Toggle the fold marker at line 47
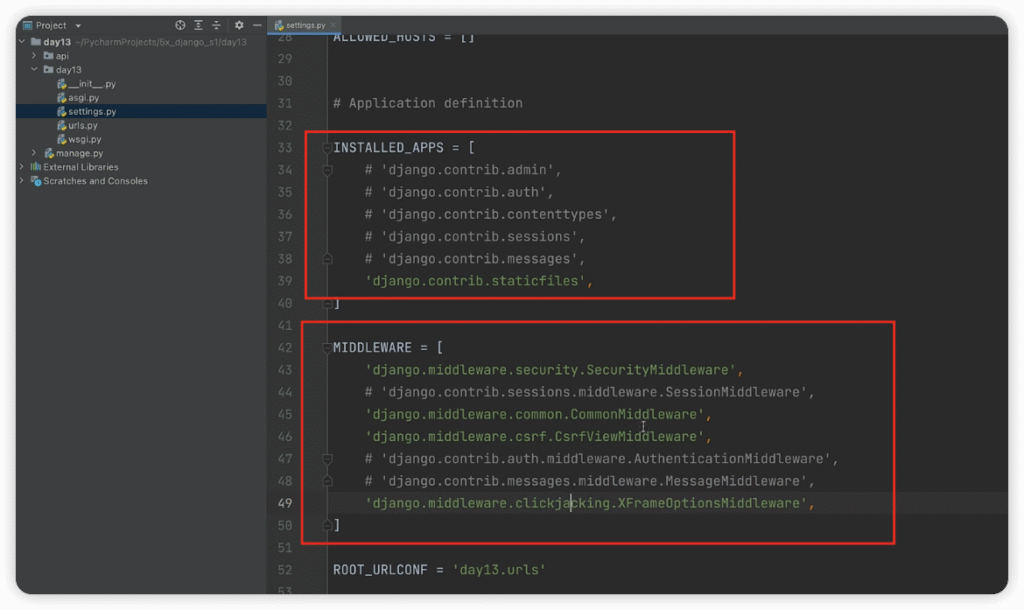Image resolution: width=1024 pixels, height=610 pixels. coord(326,459)
